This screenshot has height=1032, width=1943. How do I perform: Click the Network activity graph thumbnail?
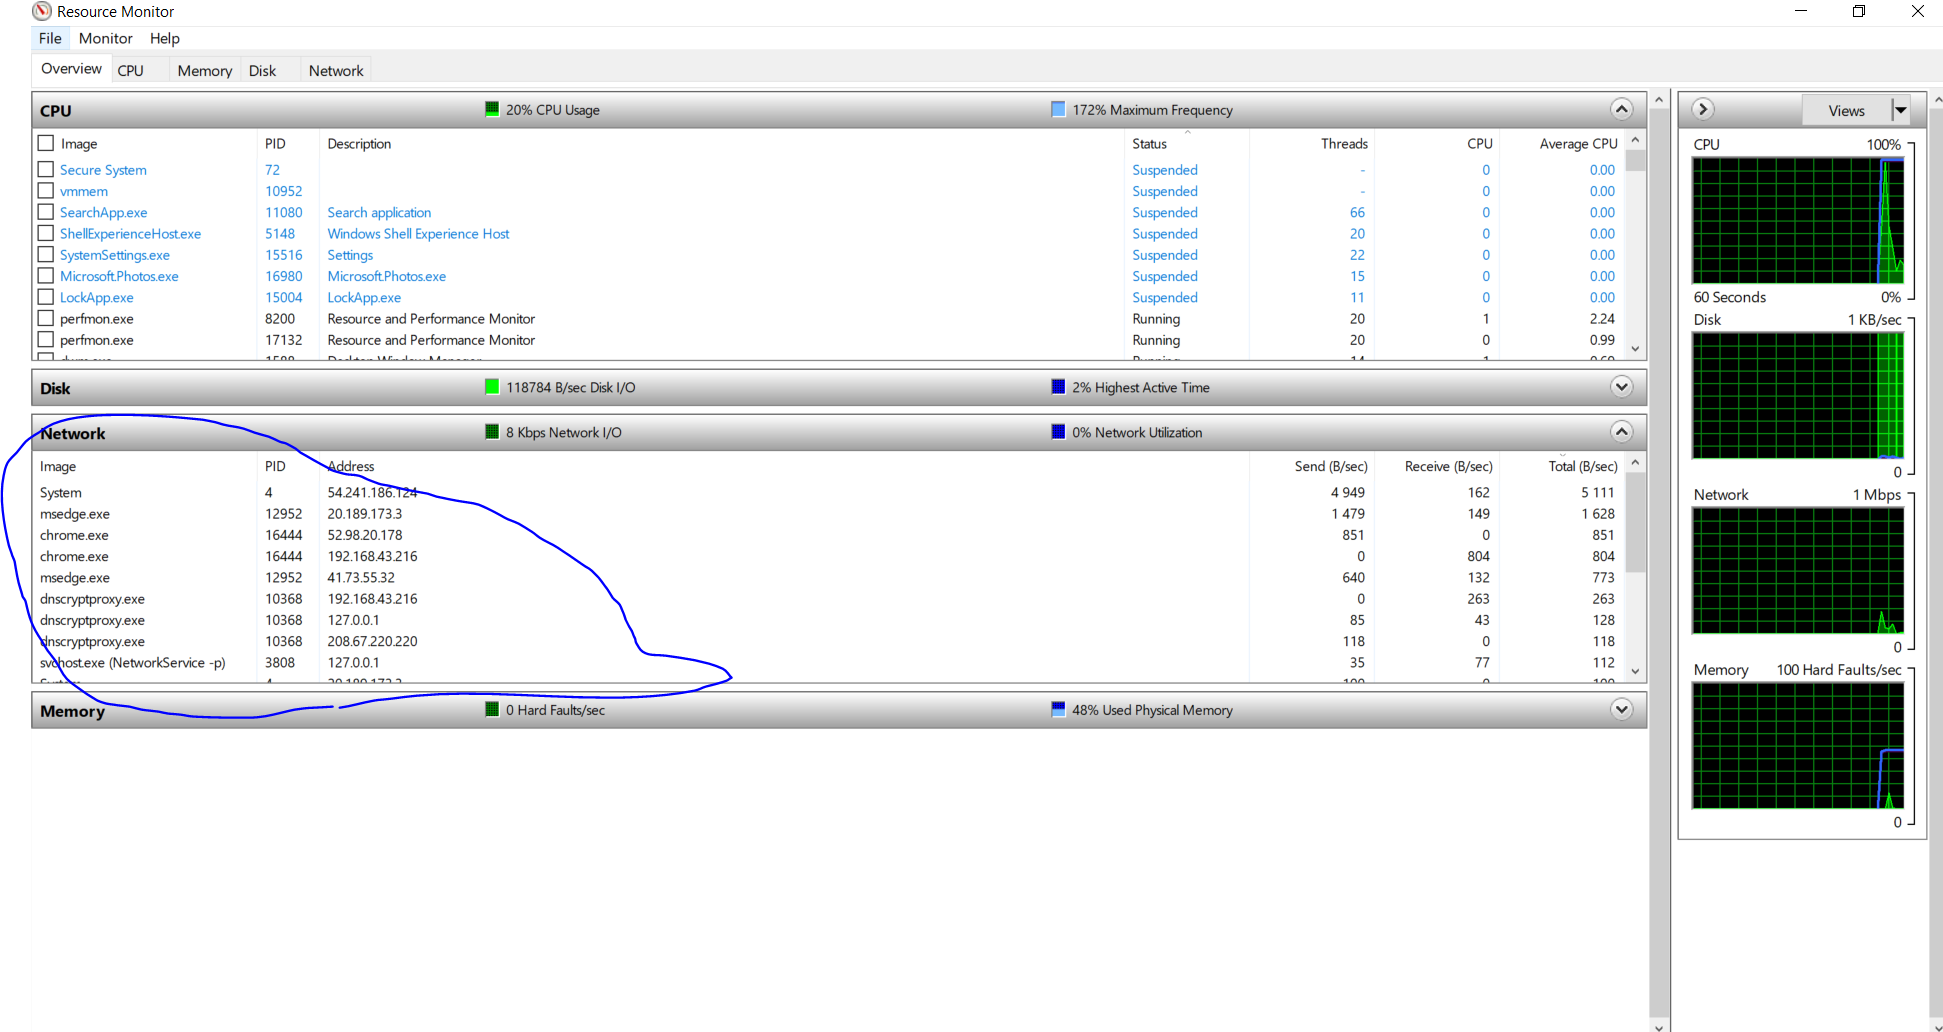coord(1798,570)
